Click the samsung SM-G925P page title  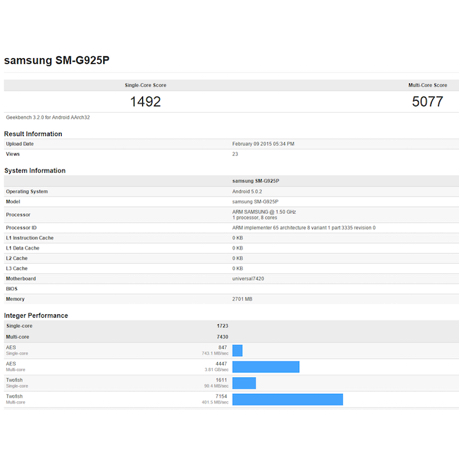pyautogui.click(x=57, y=60)
